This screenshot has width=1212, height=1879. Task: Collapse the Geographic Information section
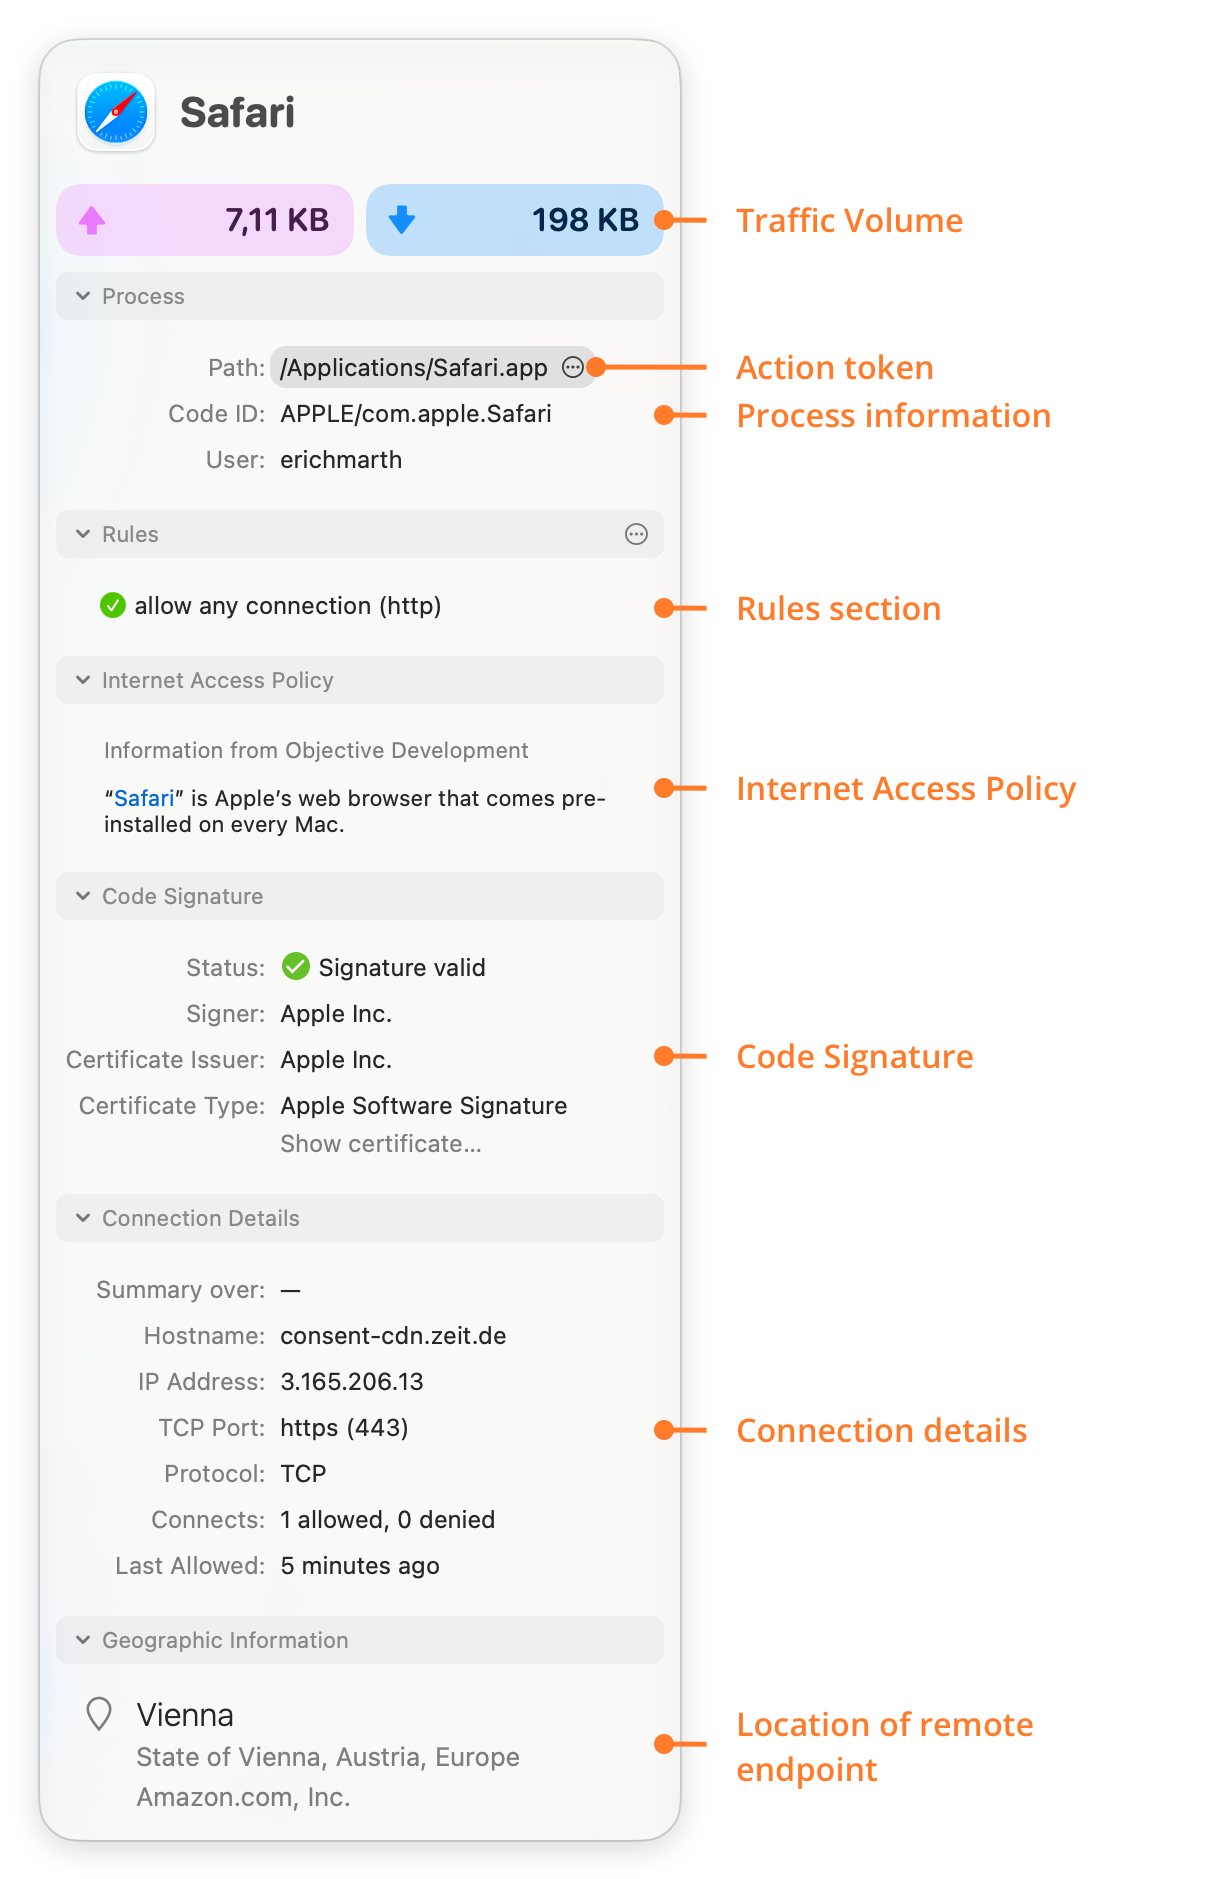83,1640
